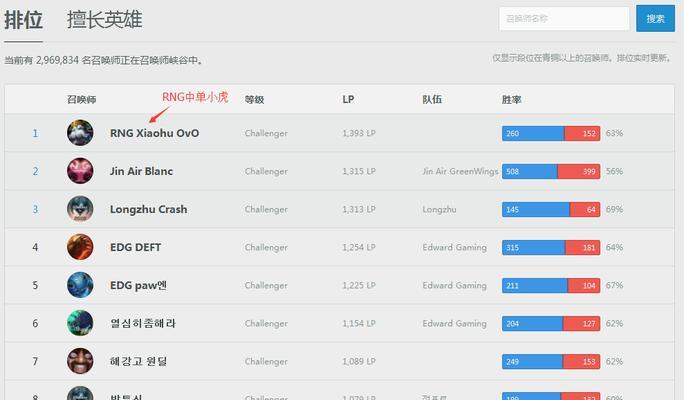Image resolution: width=684 pixels, height=400 pixels.
Task: Click Challenger tier in EDG DEFT row
Action: pyautogui.click(x=266, y=247)
